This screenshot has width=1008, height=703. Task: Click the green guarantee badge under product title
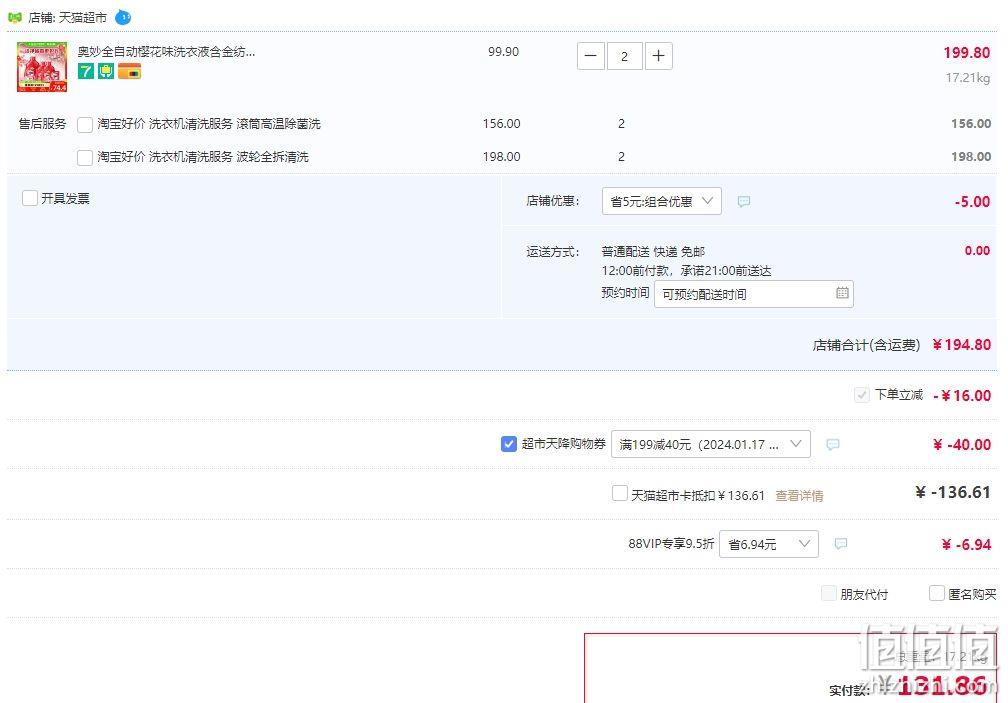[106, 71]
